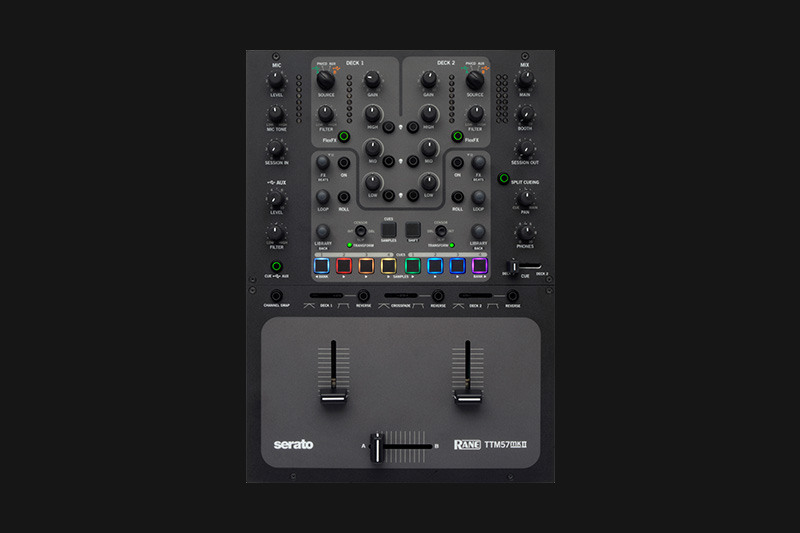800x533 pixels.
Task: Click the Deck 1 Mid kill button
Action: coord(389,161)
